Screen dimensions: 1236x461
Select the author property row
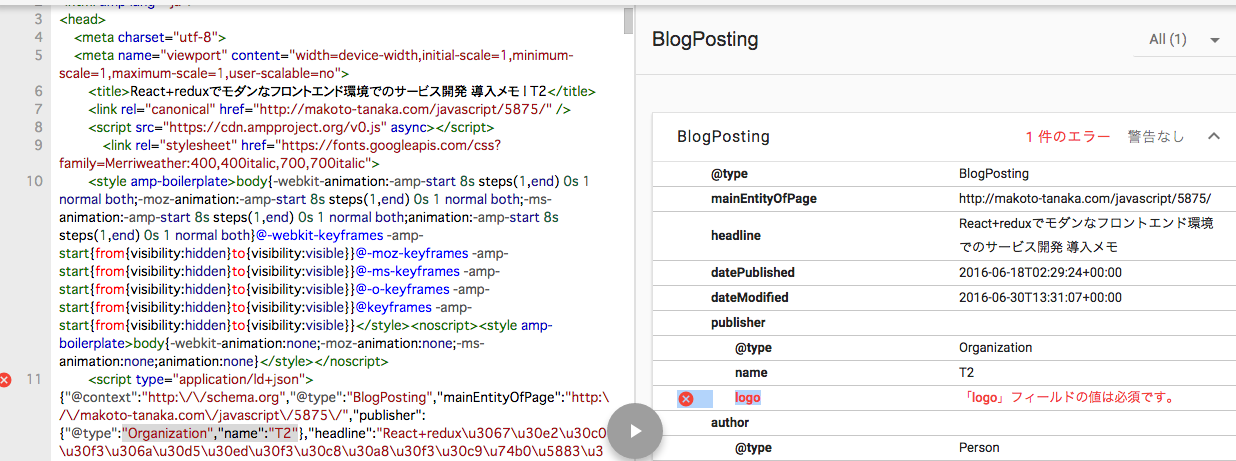(x=943, y=423)
